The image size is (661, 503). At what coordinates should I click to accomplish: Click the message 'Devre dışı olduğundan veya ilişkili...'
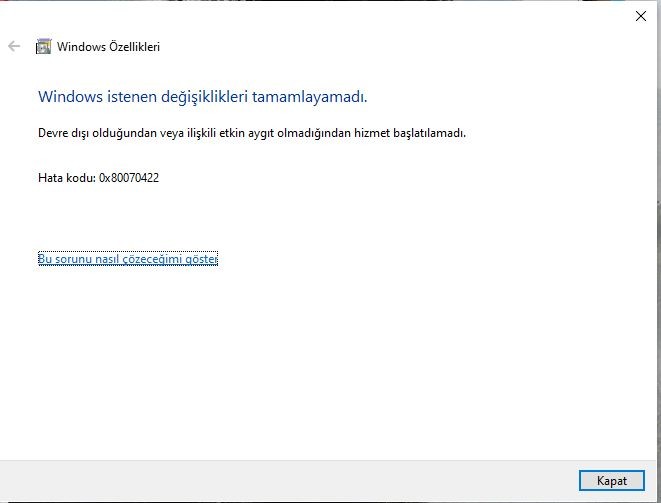[x=252, y=133]
